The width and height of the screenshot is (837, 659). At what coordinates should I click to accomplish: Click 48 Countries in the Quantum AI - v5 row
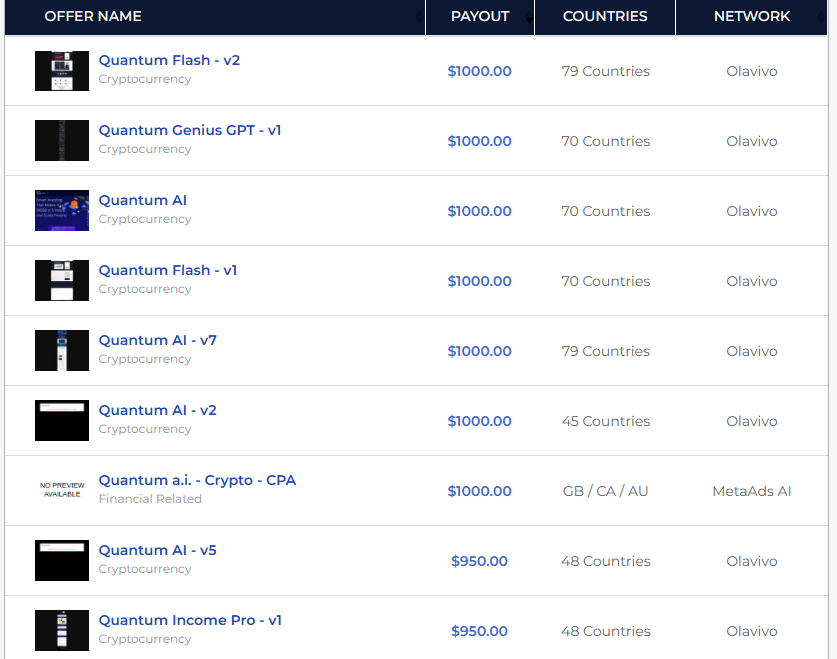tap(605, 561)
